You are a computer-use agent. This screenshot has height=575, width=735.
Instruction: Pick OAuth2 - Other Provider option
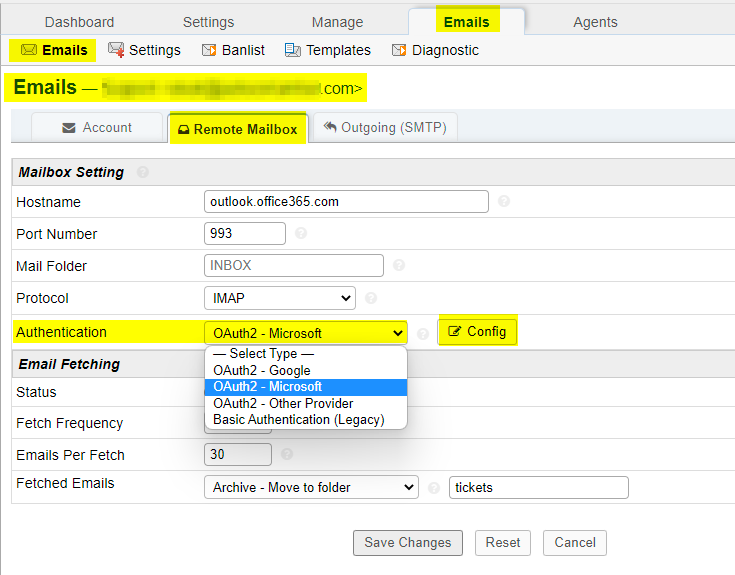[x=283, y=404]
